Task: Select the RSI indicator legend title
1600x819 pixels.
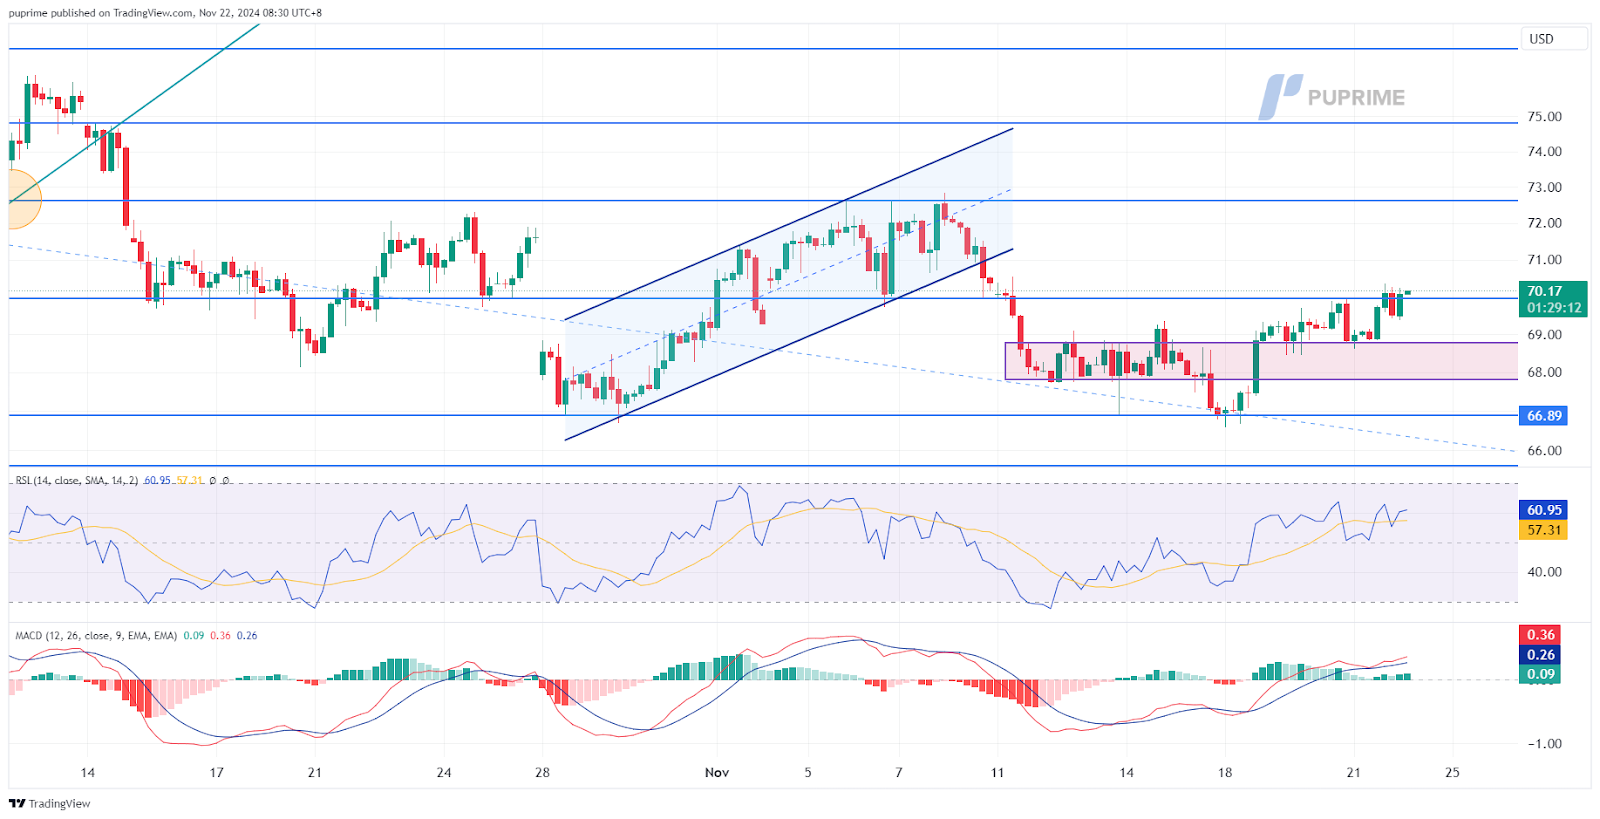Action: pos(77,481)
